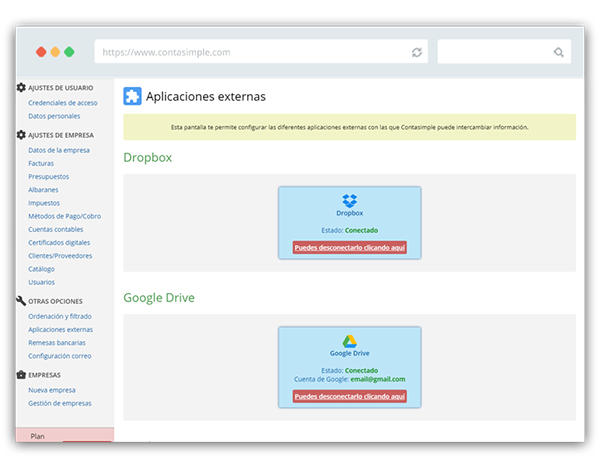
Task: Click the gear icon beside Ajustes de empresa
Action: pos(21,135)
